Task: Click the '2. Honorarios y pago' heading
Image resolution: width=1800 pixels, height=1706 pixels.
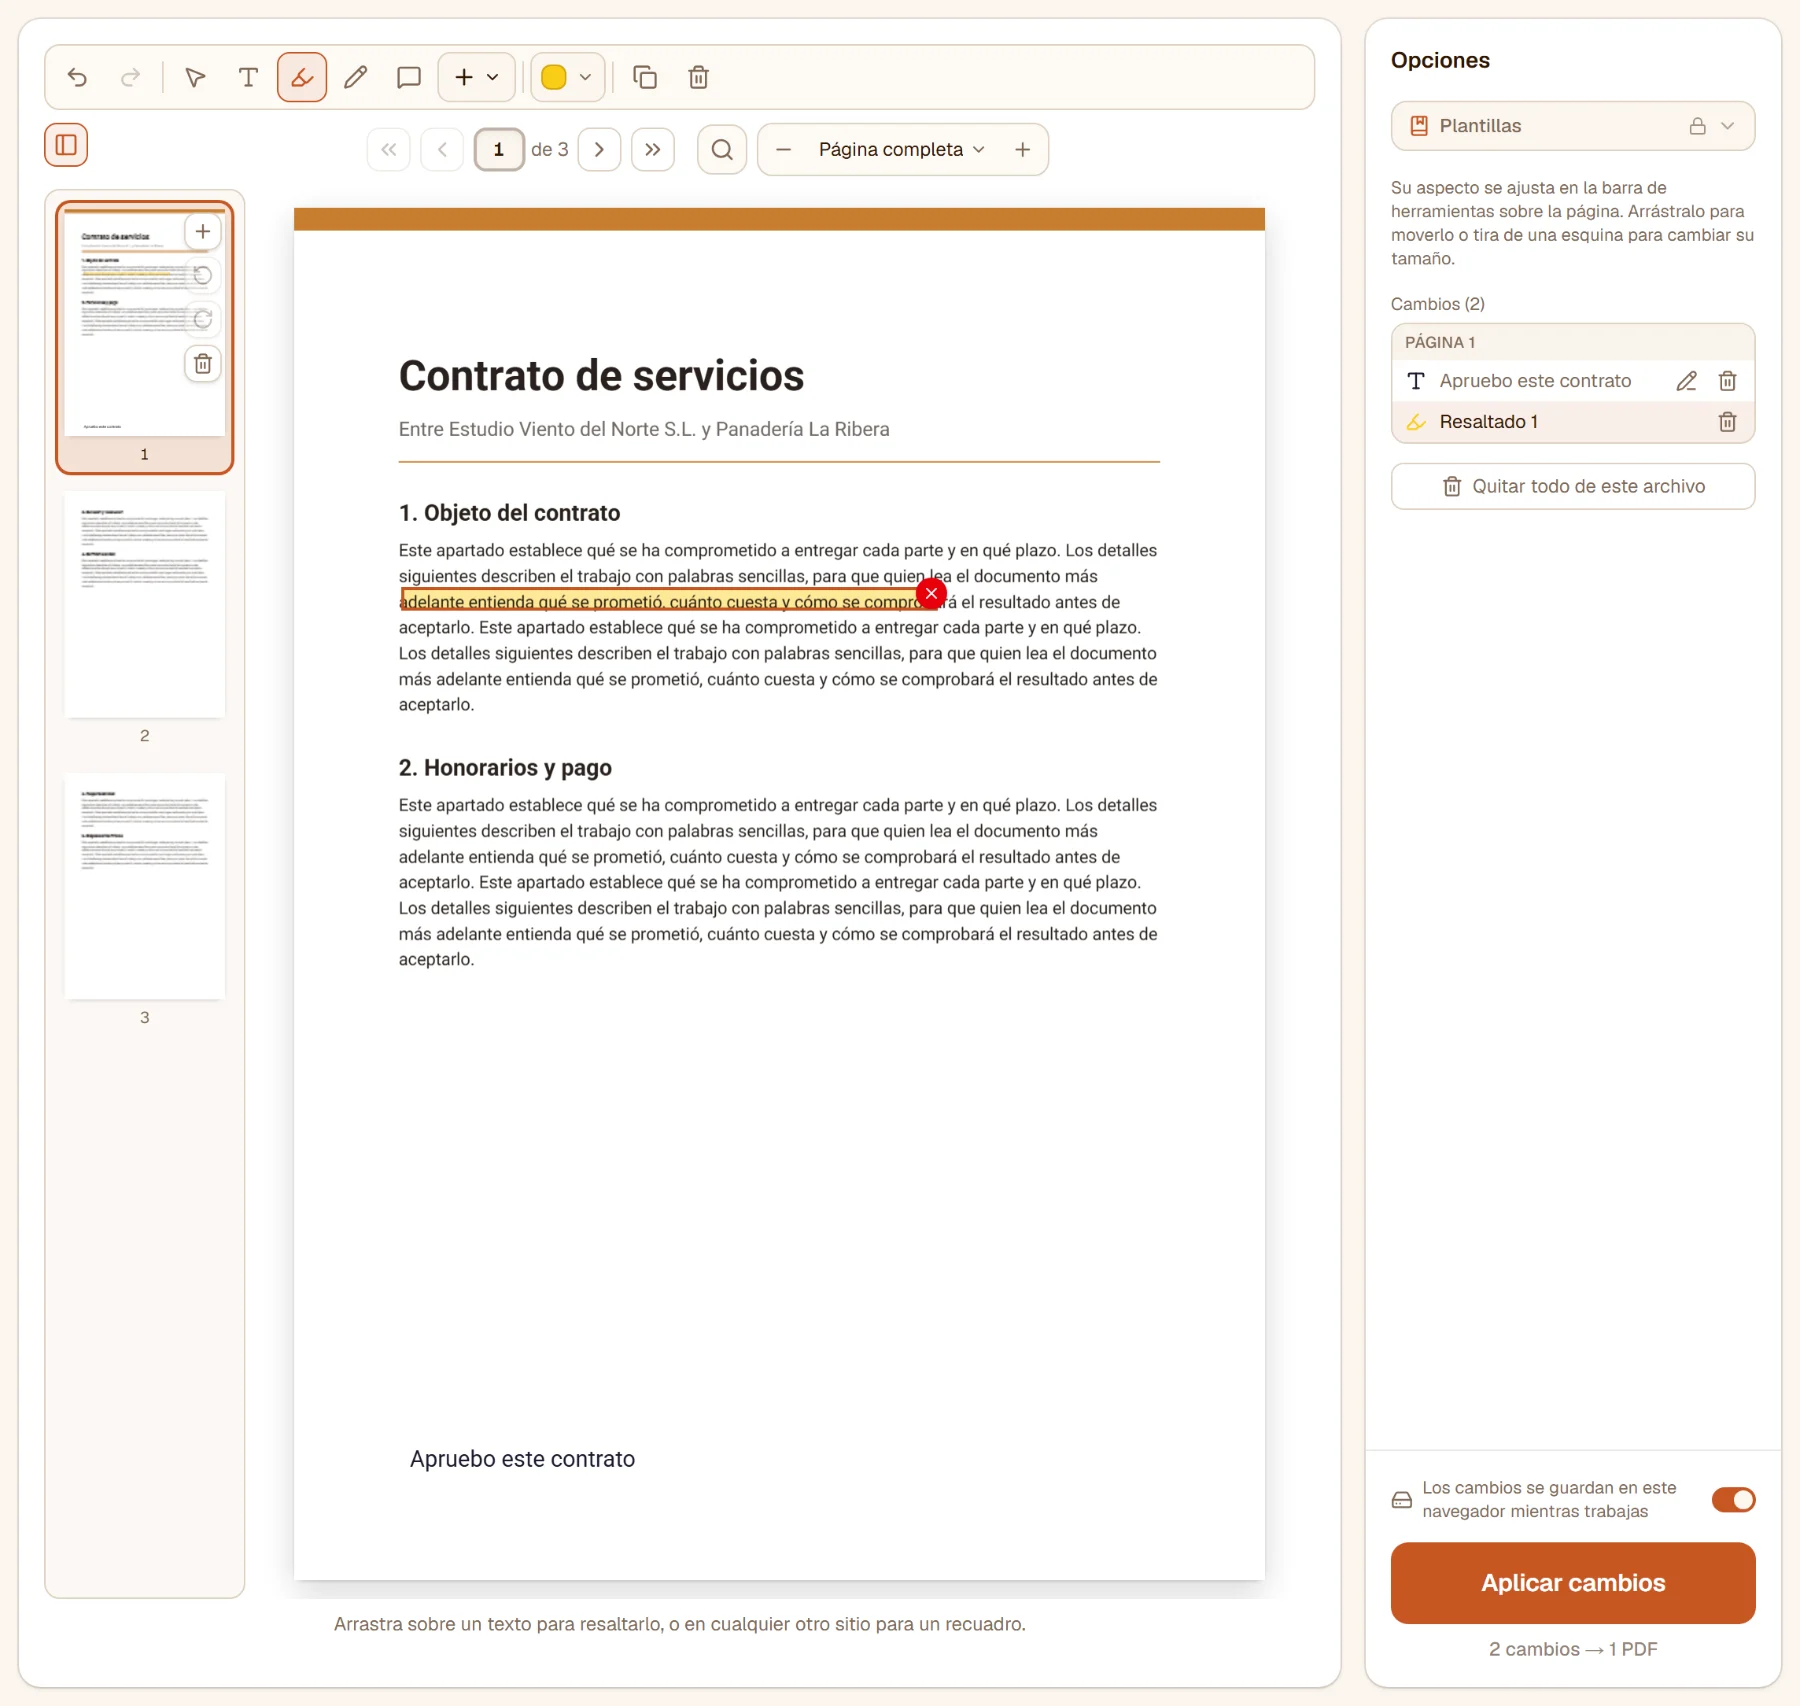Action: coord(505,768)
